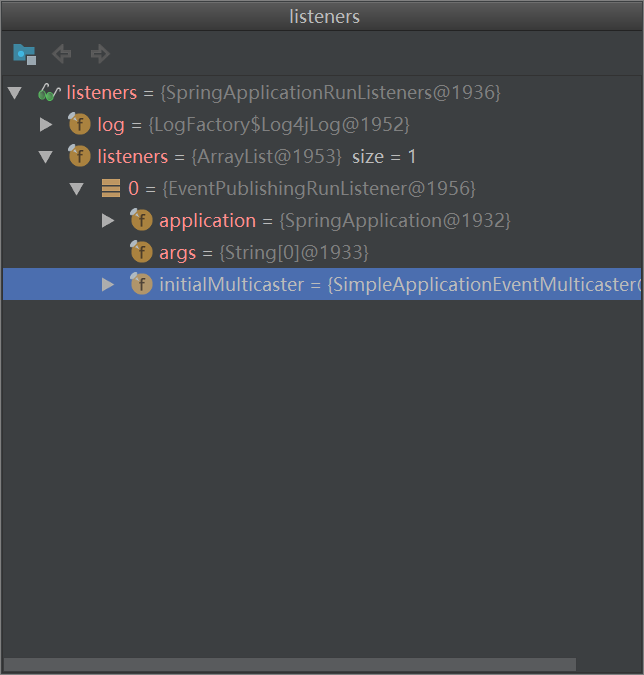Click the args field name

(177, 253)
